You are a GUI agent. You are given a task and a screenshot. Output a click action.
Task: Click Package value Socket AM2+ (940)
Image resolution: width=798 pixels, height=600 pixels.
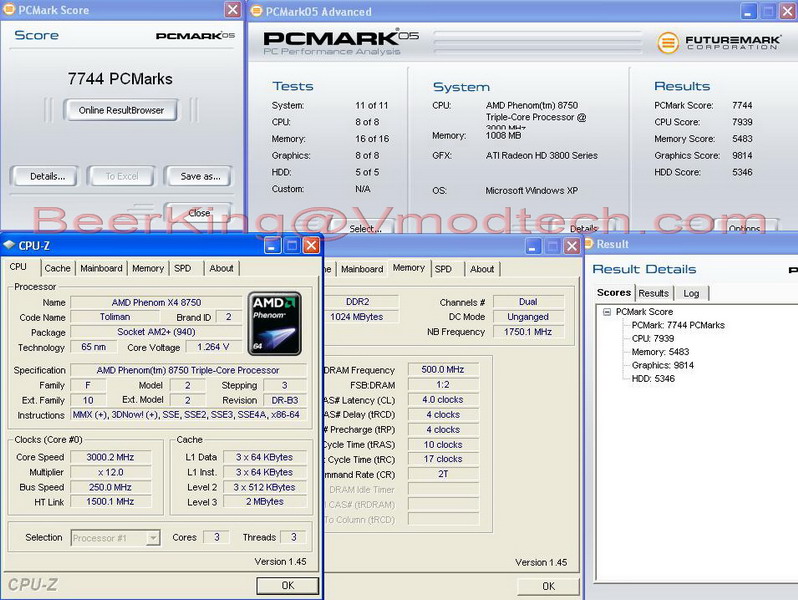(156, 332)
